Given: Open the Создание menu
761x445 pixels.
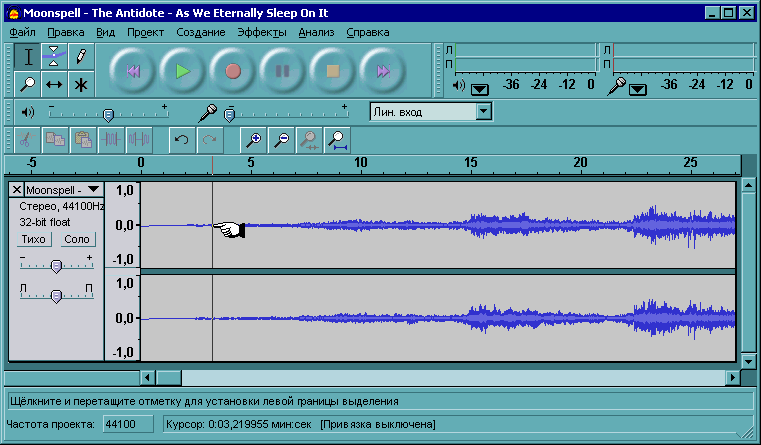Looking at the screenshot, I should [x=200, y=33].
